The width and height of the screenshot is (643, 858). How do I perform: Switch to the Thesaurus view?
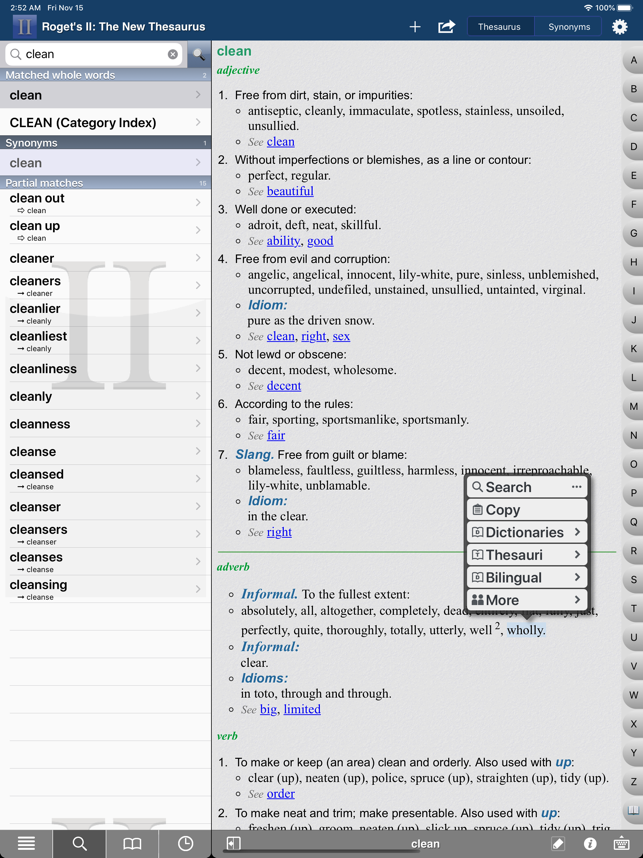coord(499,27)
